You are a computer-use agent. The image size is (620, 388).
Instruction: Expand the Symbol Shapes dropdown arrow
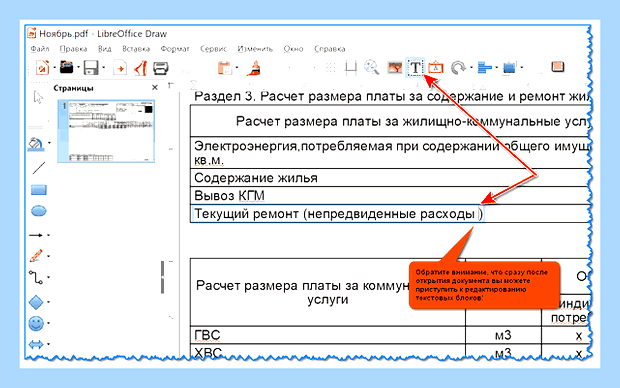point(49,323)
